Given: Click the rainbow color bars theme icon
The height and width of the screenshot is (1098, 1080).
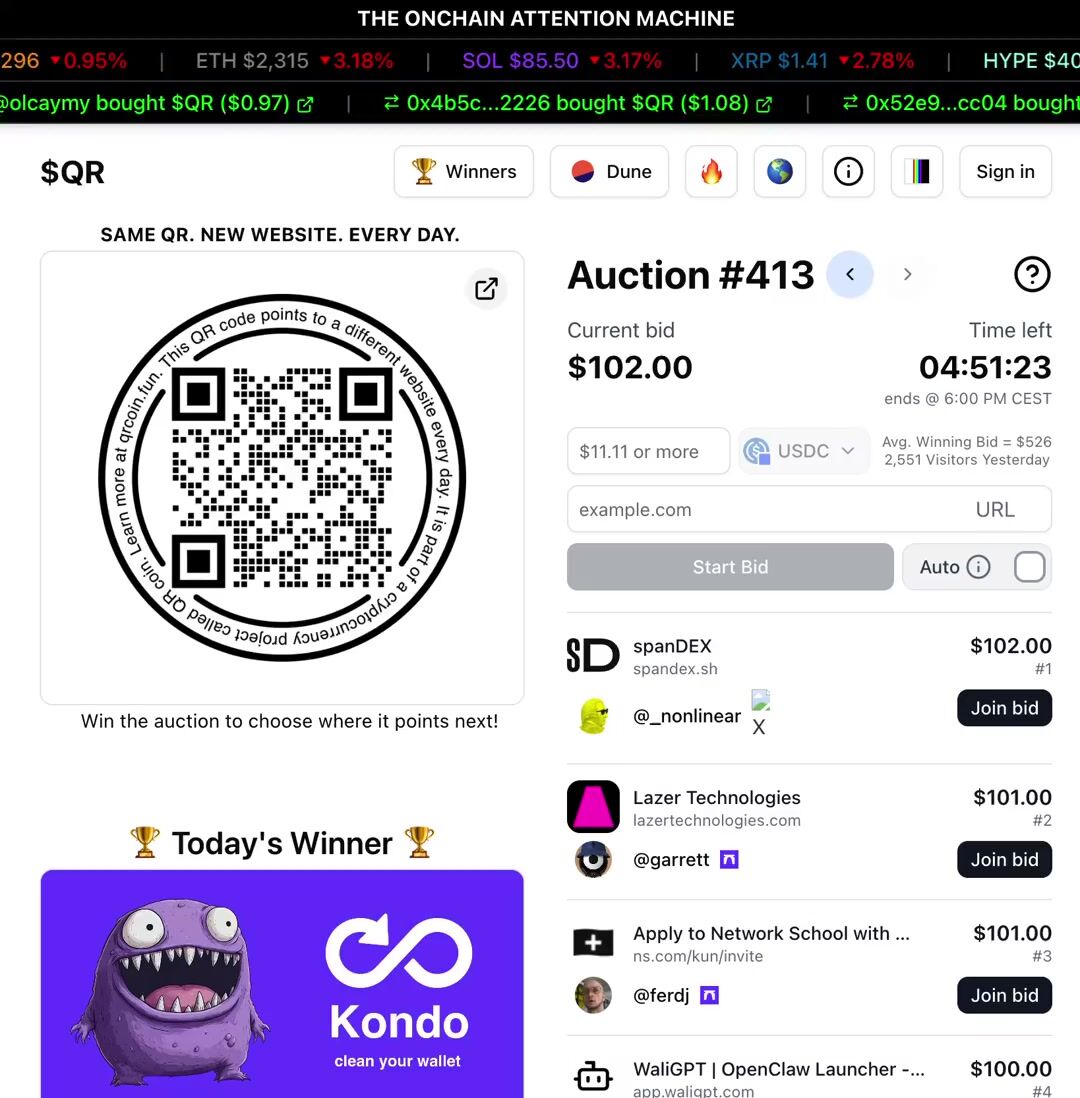Looking at the screenshot, I should click(917, 172).
